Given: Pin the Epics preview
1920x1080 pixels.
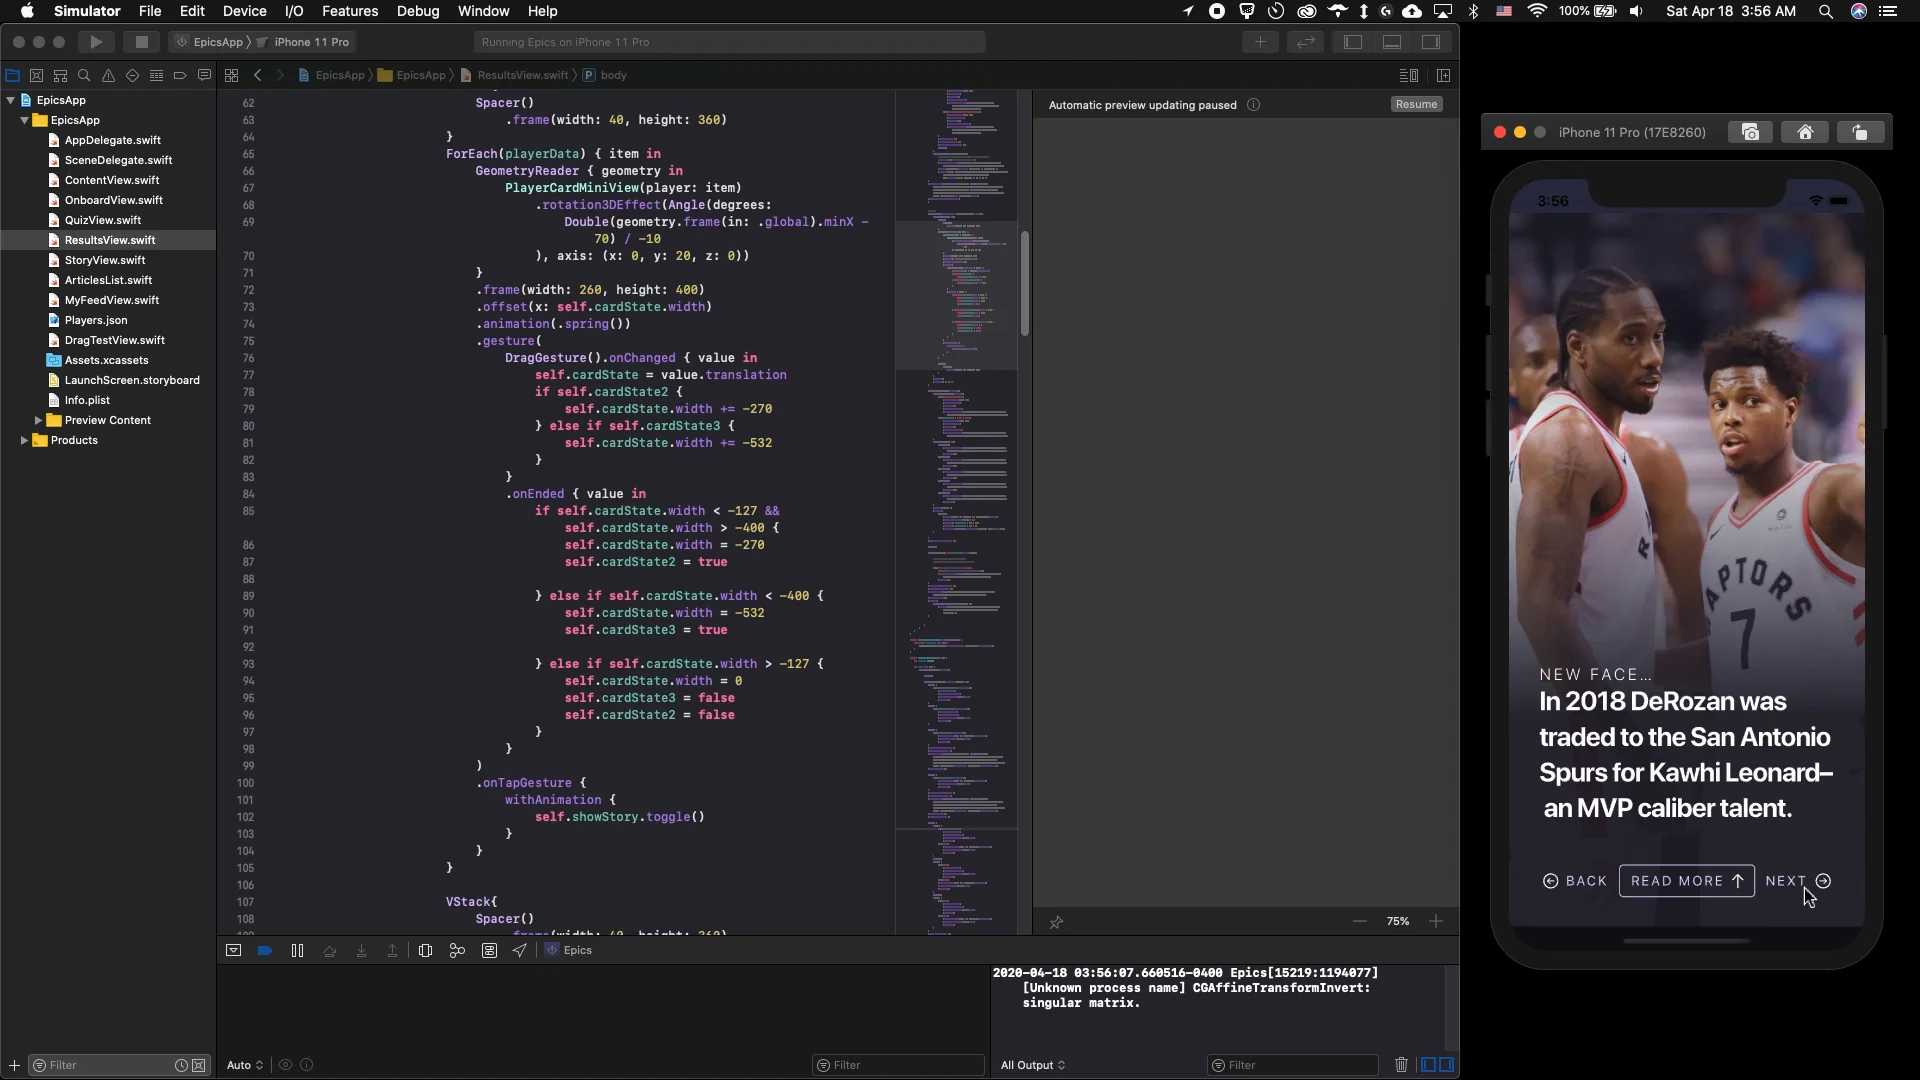Looking at the screenshot, I should click(1057, 922).
